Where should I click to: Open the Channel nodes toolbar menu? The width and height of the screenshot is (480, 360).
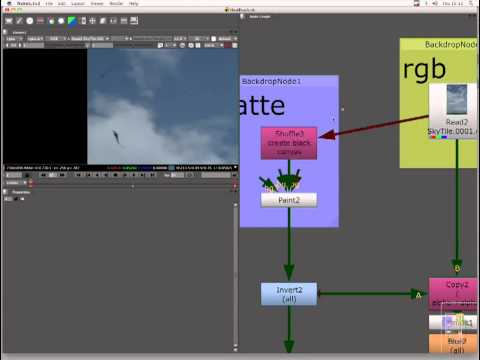(x=40, y=21)
